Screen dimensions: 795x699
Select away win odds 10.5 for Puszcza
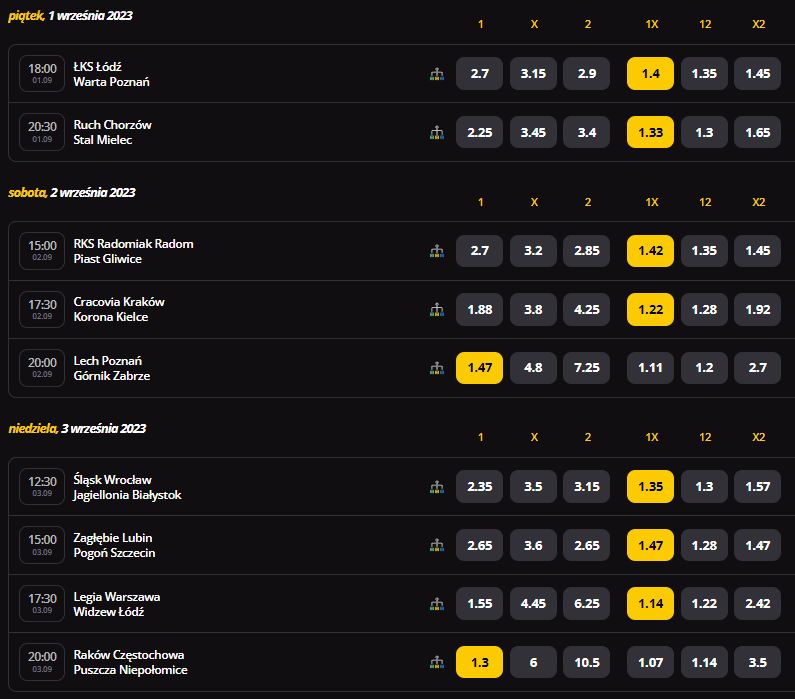click(587, 662)
